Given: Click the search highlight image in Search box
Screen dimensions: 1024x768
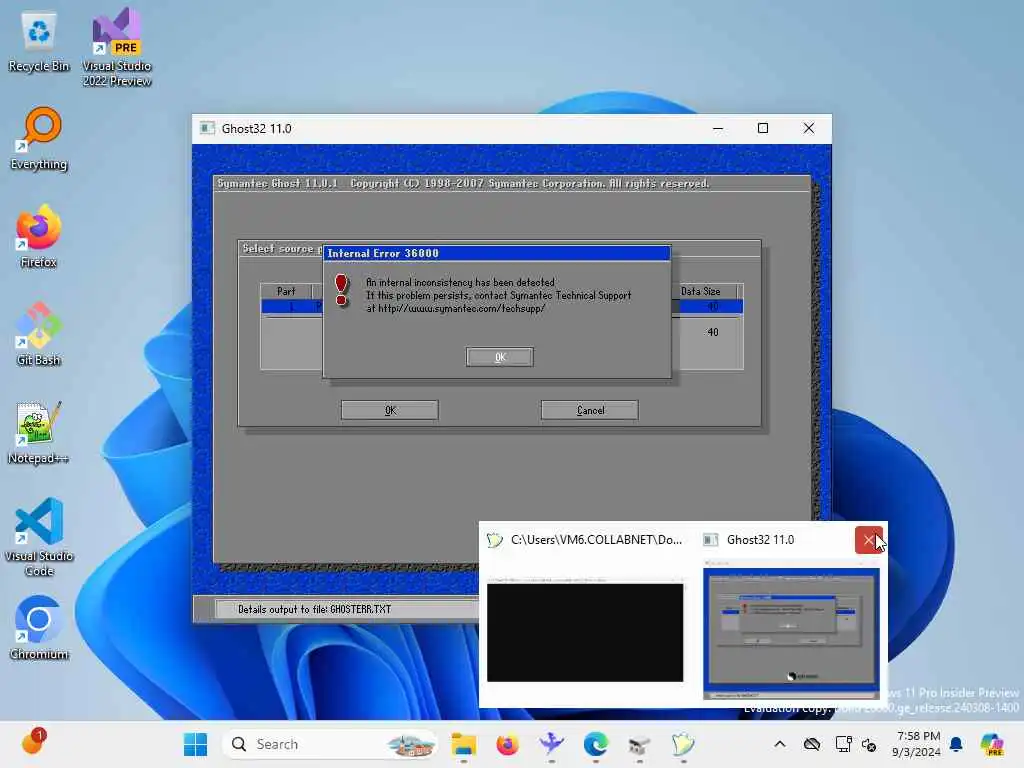Looking at the screenshot, I should tap(410, 744).
